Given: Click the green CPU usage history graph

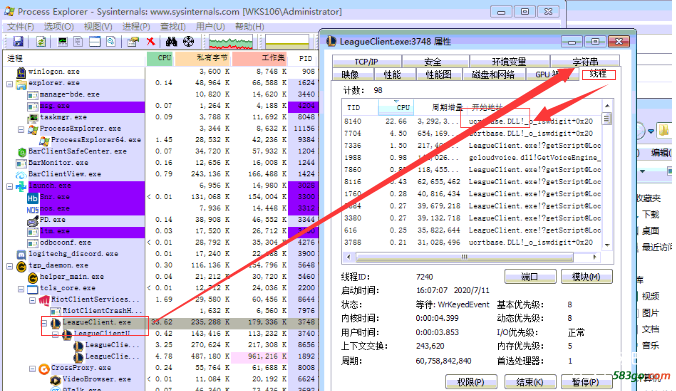Looking at the screenshot, I should 231,42.
